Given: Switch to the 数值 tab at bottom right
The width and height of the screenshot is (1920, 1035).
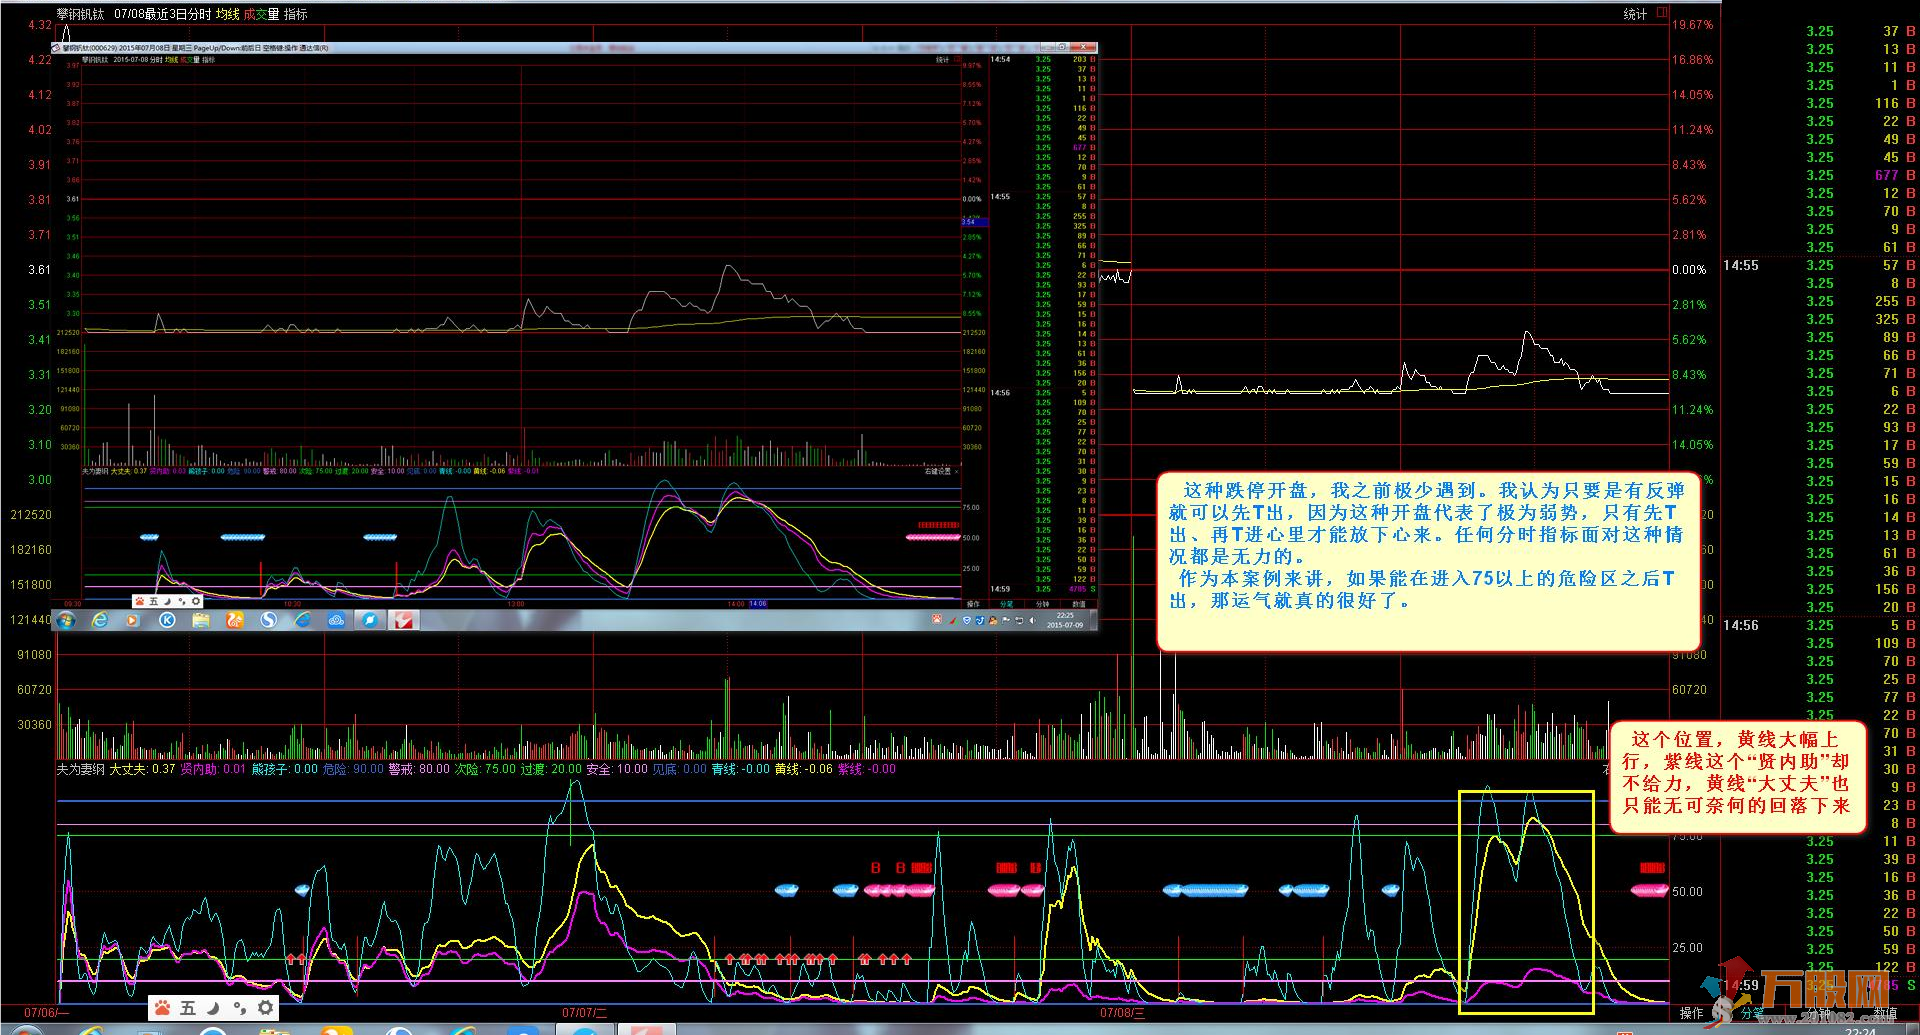Looking at the screenshot, I should 1885,1013.
